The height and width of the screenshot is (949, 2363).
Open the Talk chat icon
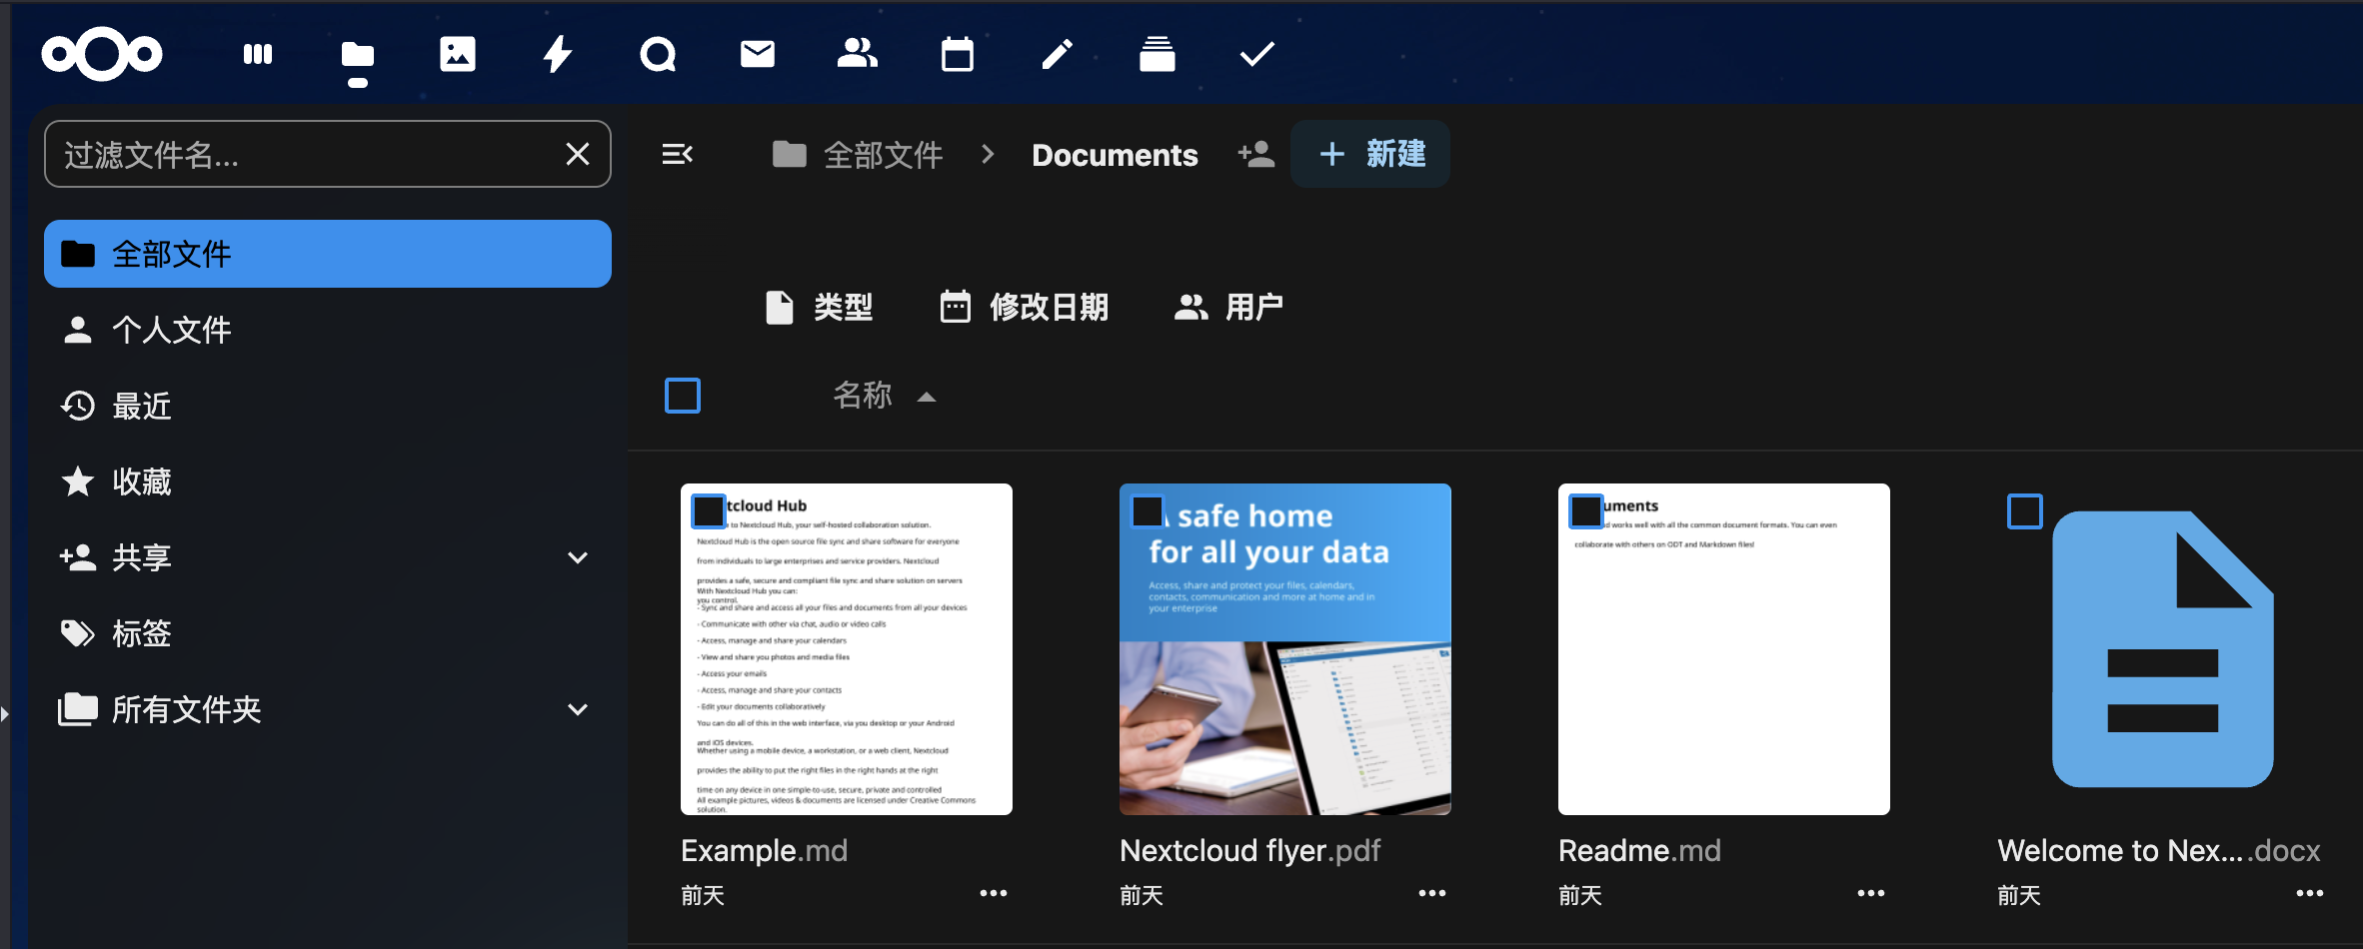click(x=657, y=54)
